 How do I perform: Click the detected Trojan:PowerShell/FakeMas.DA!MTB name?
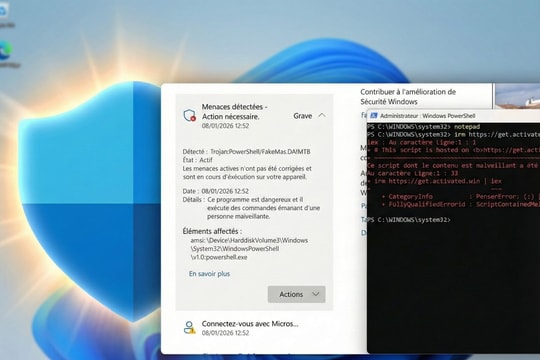pyautogui.click(x=260, y=152)
